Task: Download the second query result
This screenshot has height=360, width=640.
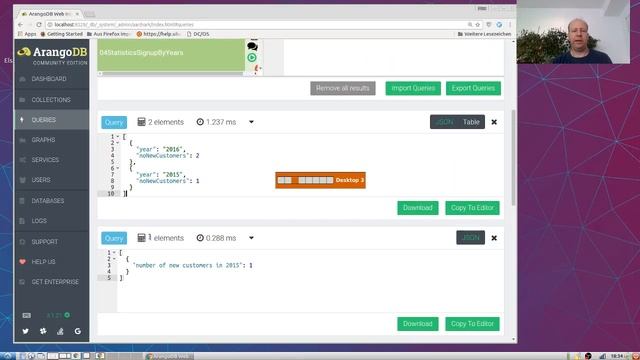Action: [x=418, y=324]
